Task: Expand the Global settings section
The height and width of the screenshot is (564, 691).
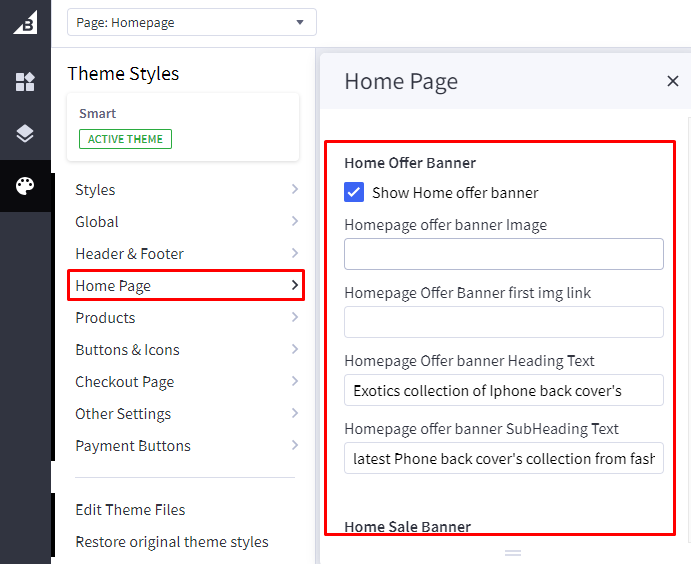Action: click(x=186, y=222)
